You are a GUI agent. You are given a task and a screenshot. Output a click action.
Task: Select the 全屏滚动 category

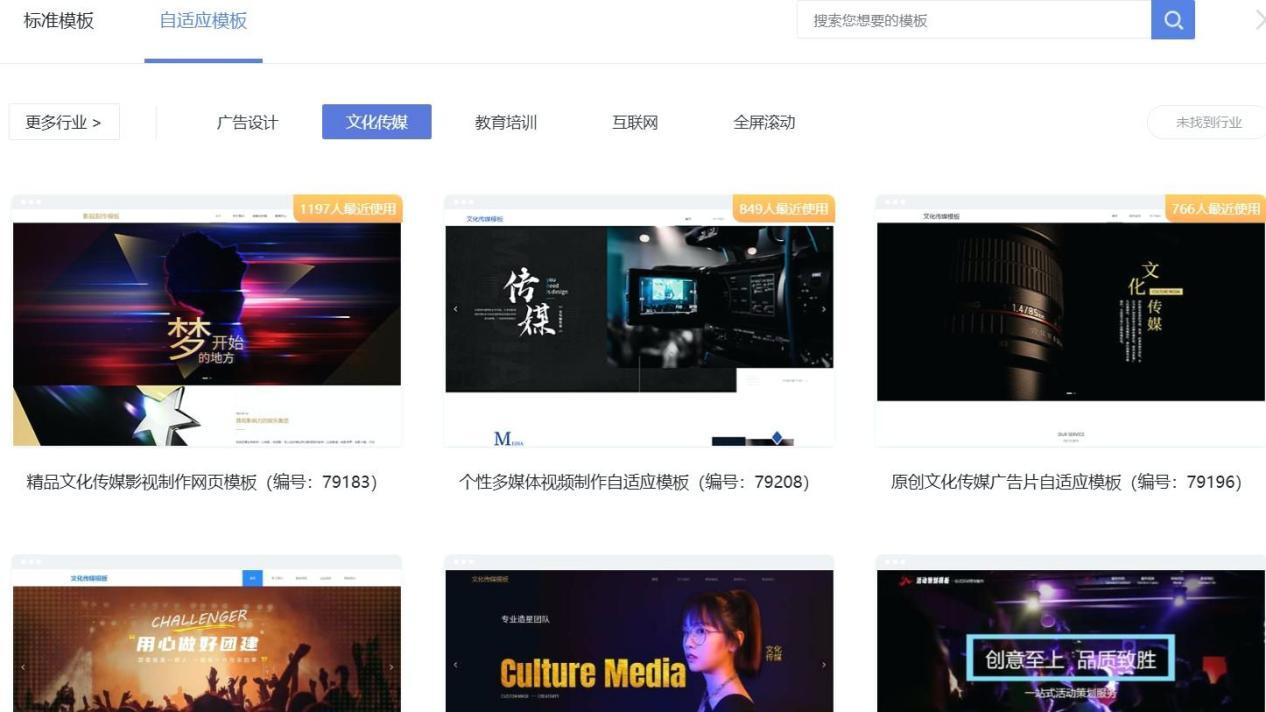763,122
